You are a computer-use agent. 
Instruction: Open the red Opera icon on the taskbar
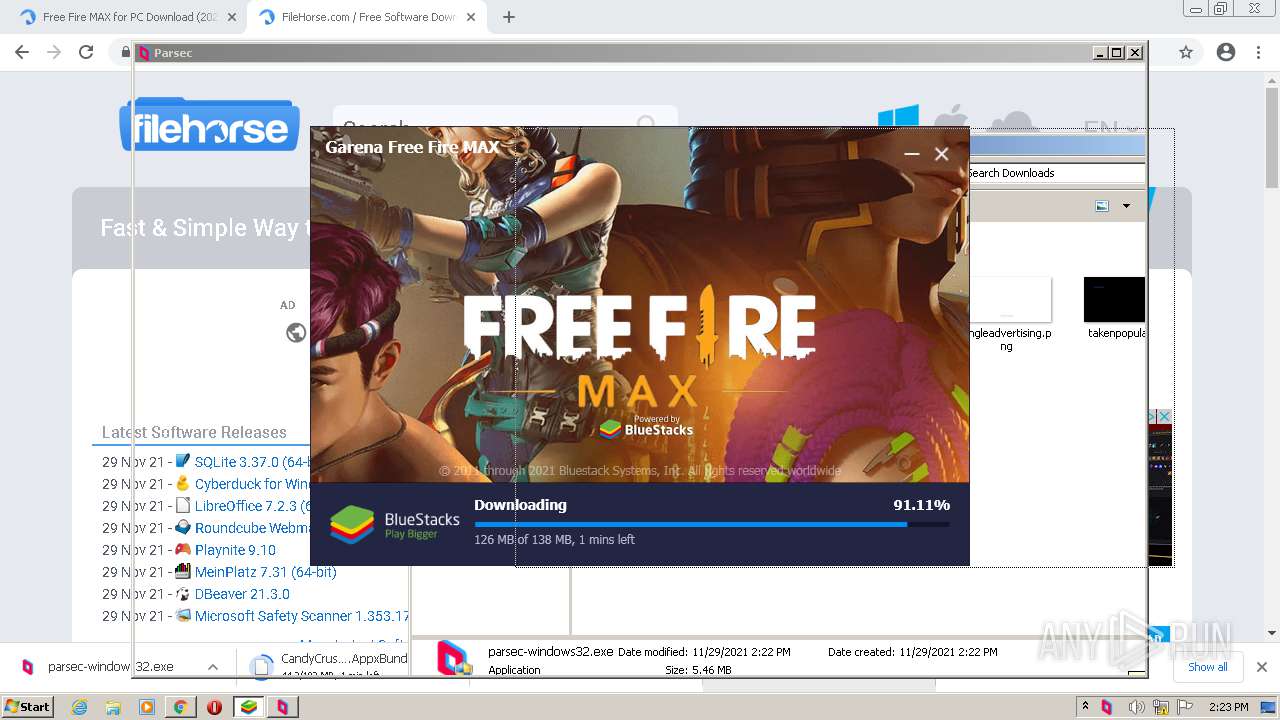(214, 706)
